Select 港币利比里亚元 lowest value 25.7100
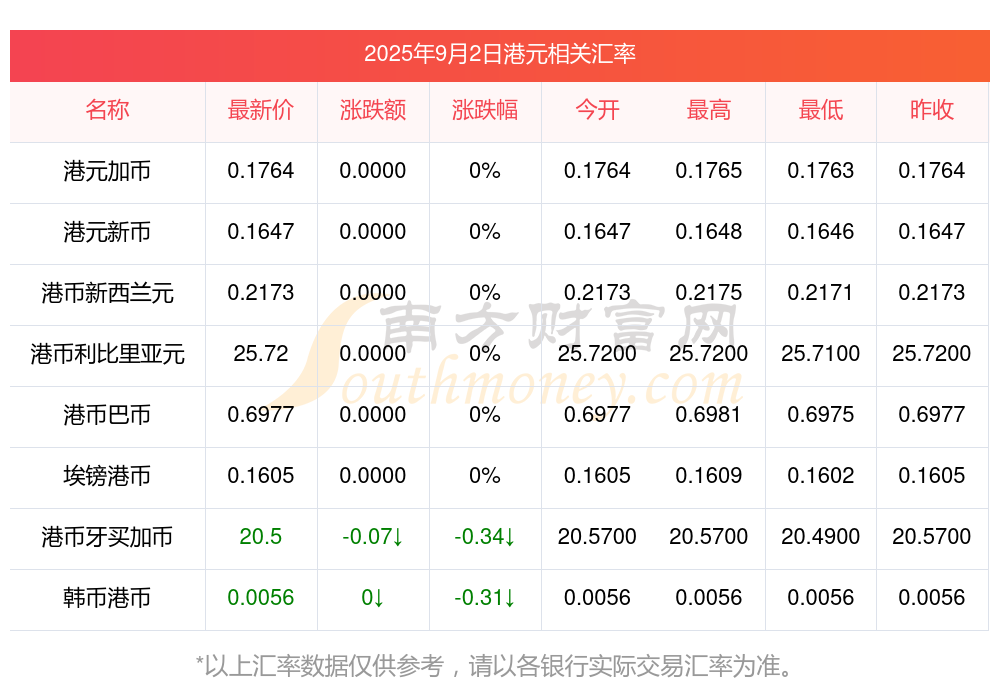 point(821,353)
